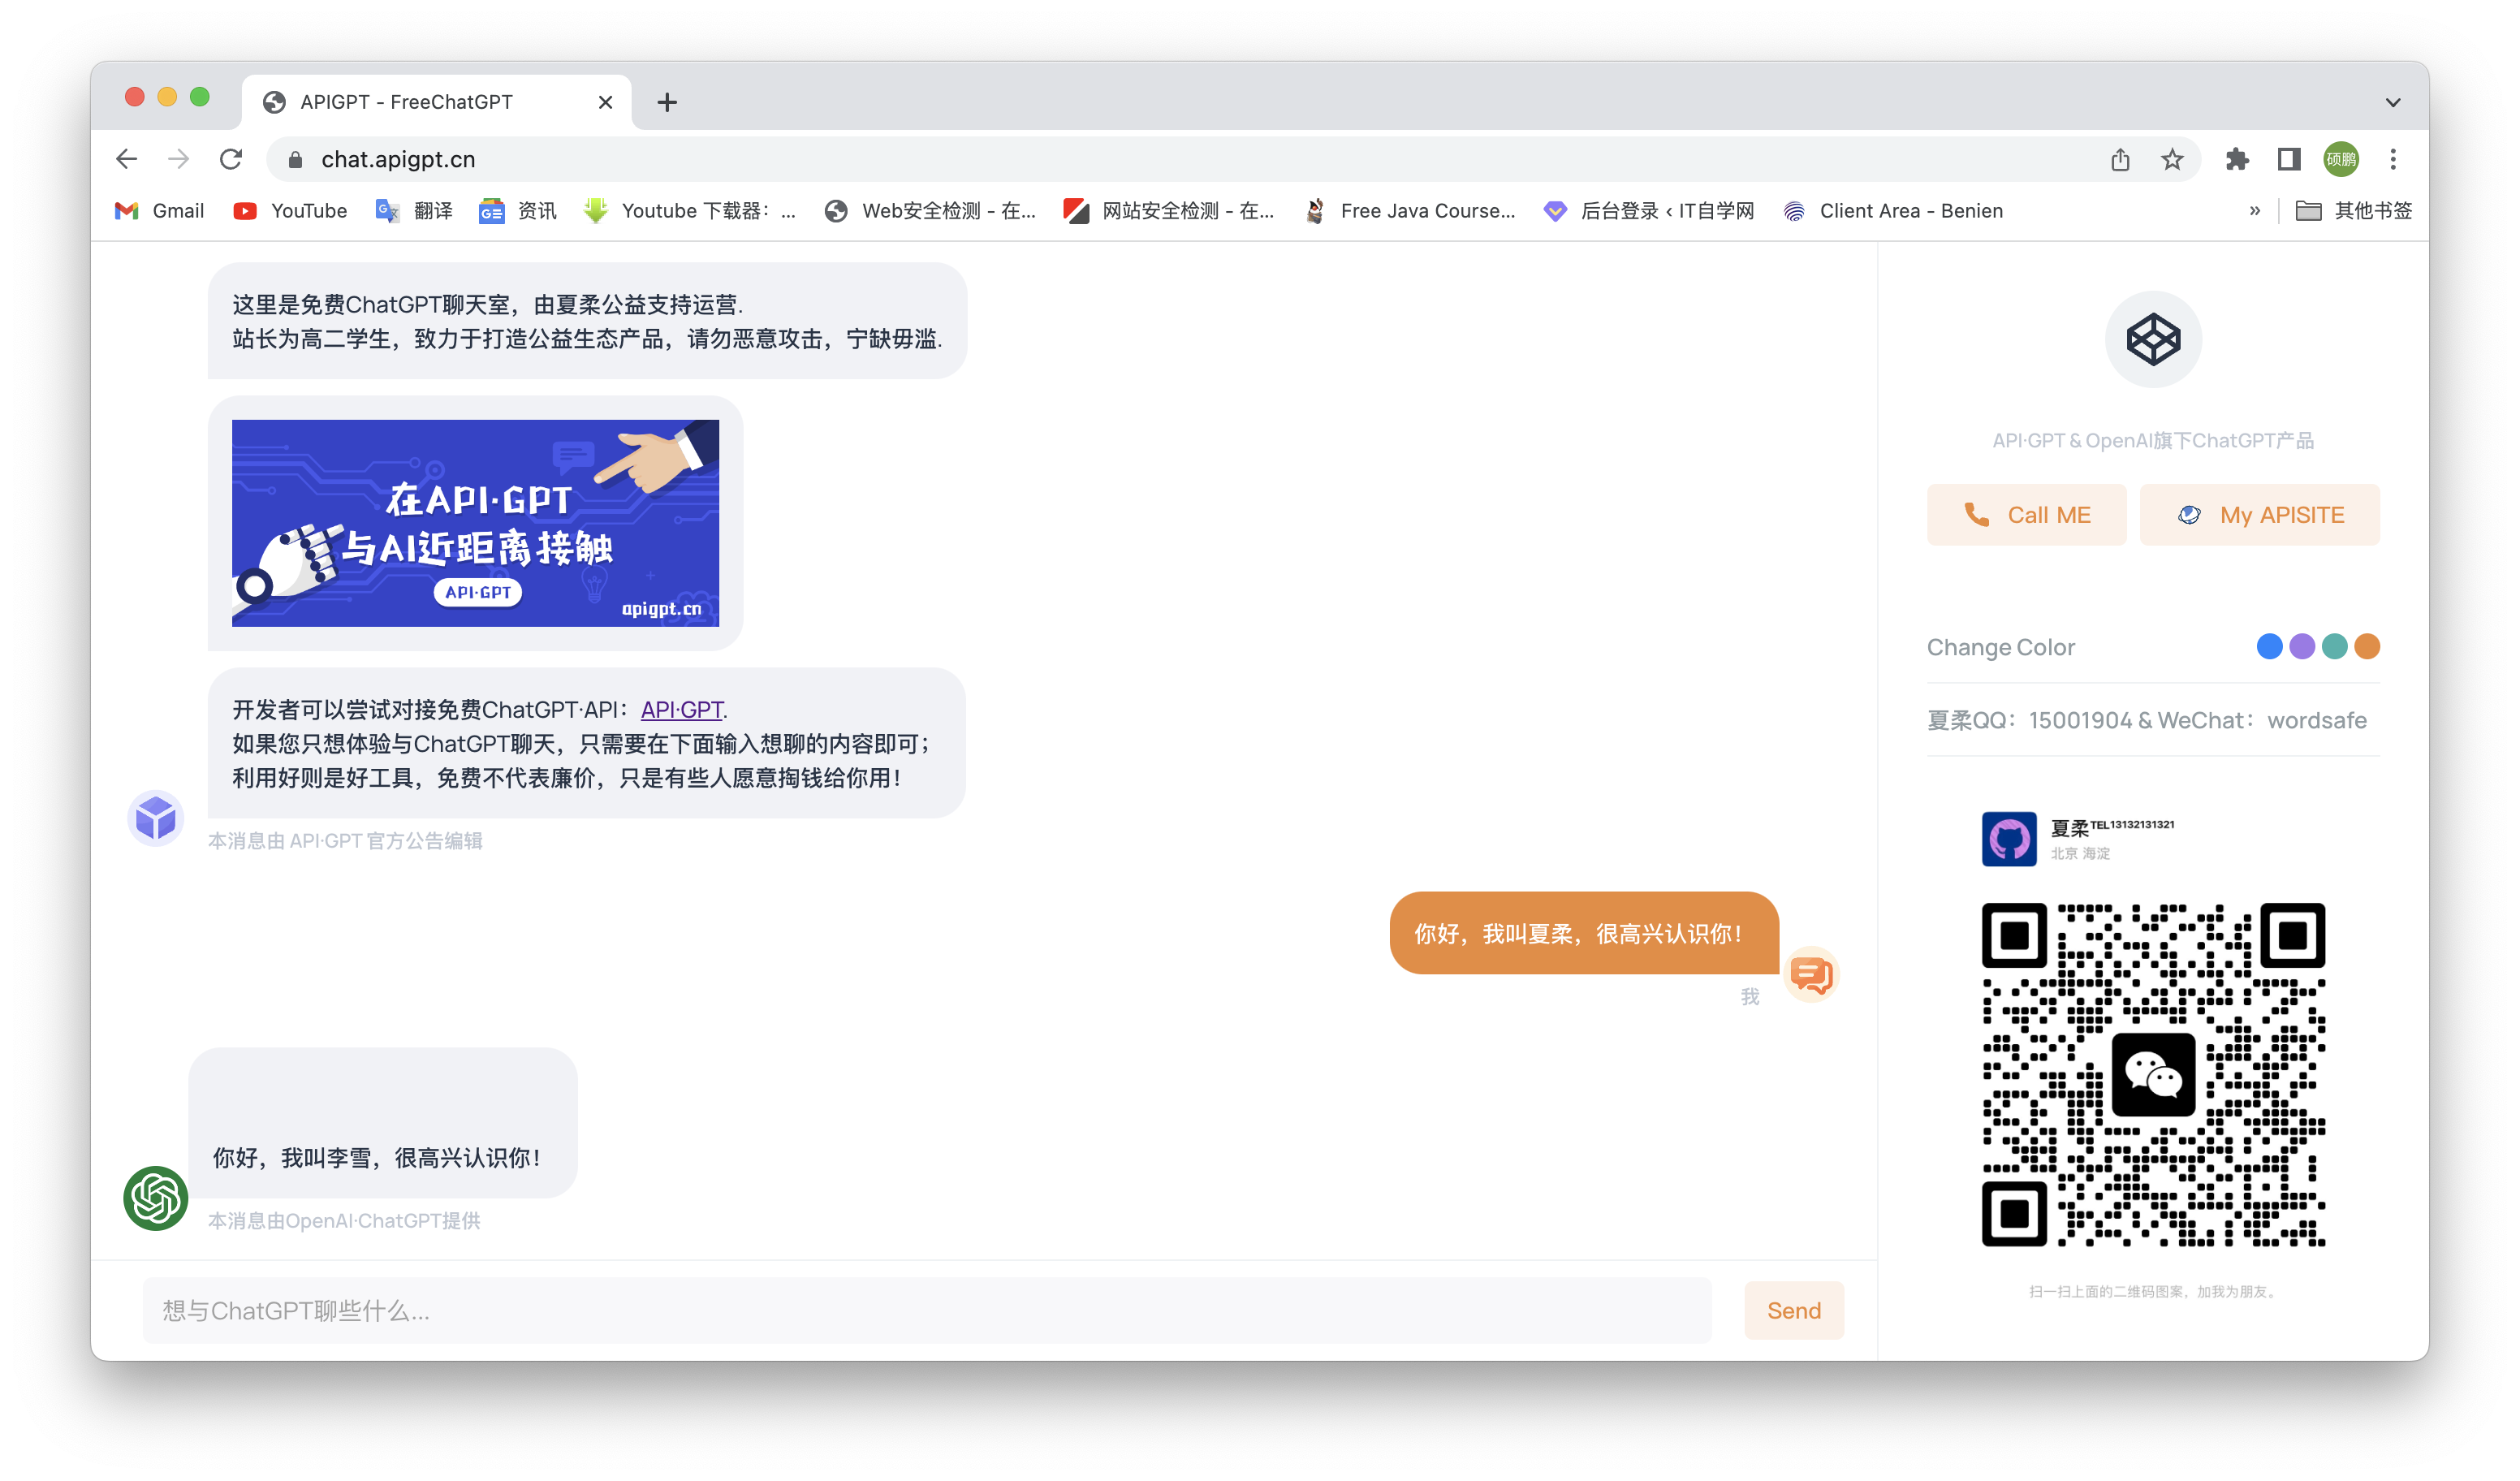Open the green profile avatar menu
Viewport: 2520px width, 1481px height.
pos(2341,159)
